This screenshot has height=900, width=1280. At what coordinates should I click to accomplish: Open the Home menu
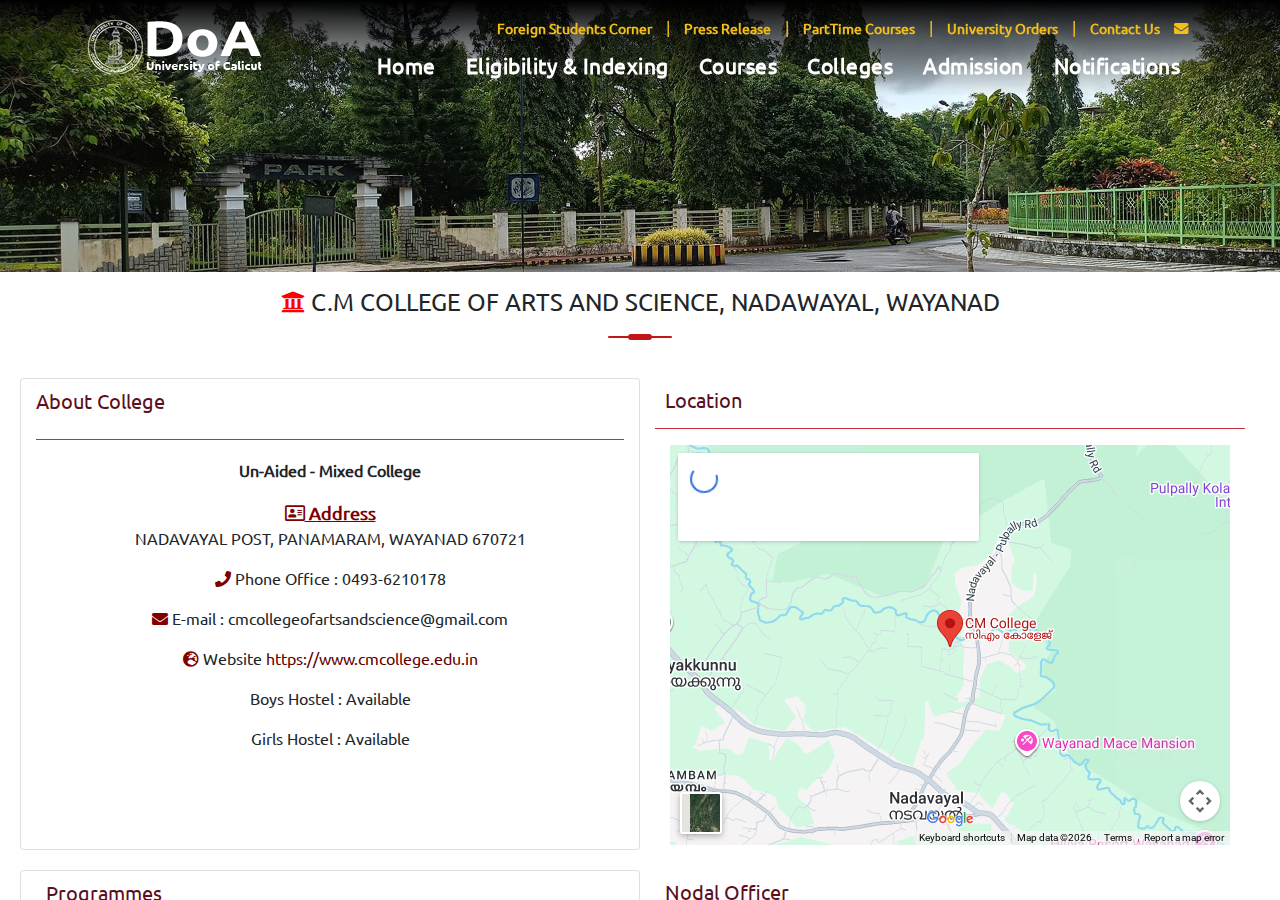(x=406, y=66)
